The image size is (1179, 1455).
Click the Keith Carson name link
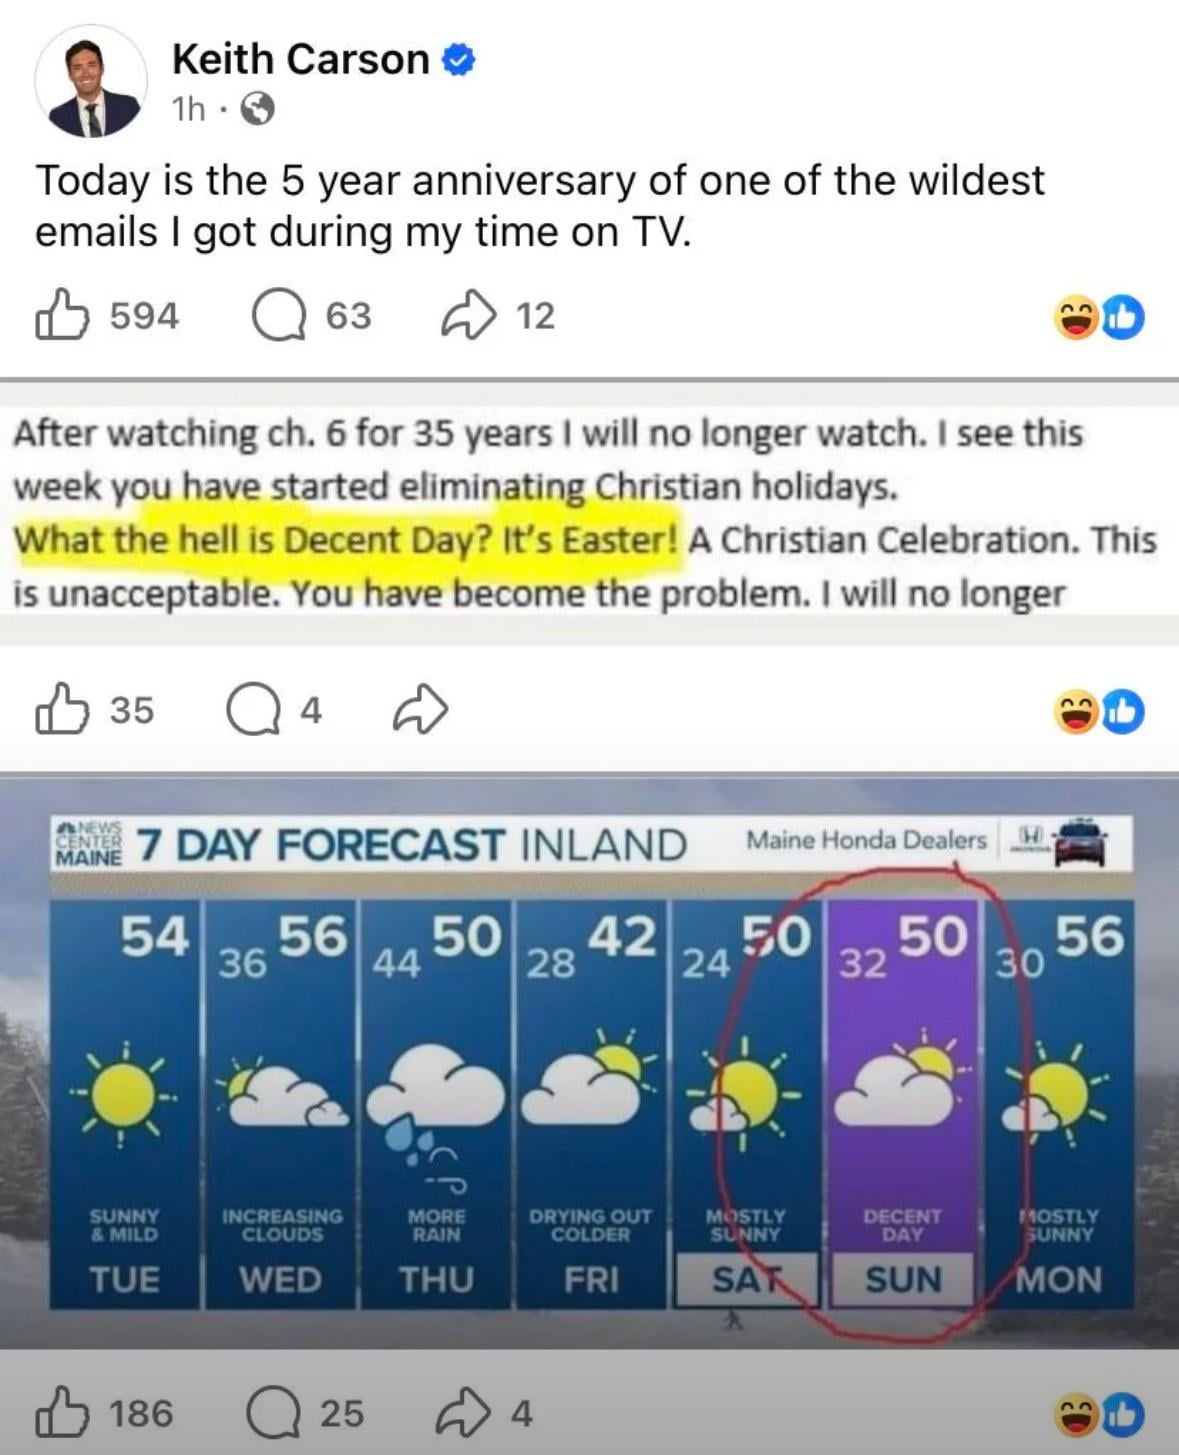tap(300, 59)
